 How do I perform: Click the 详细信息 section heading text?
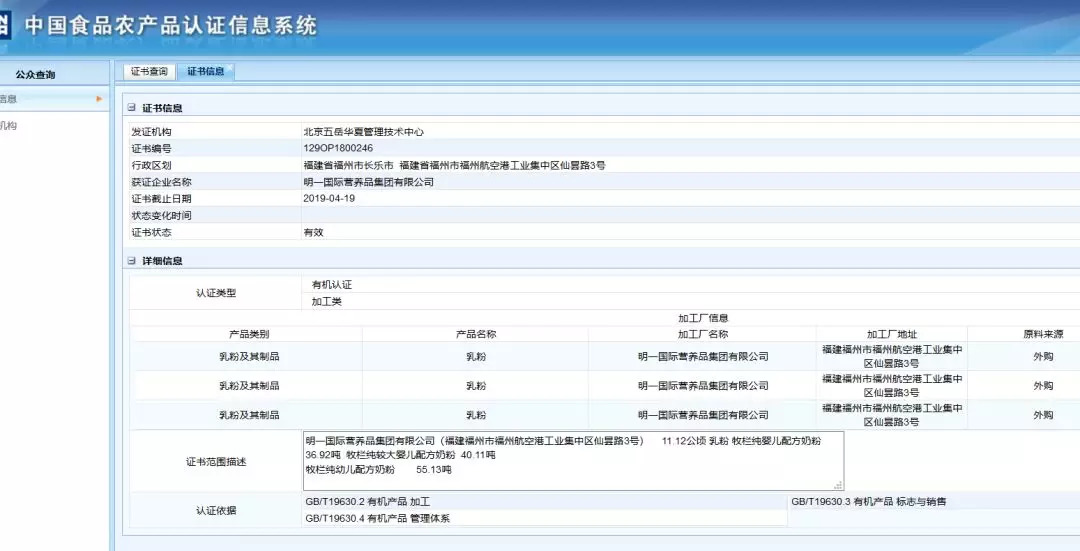click(x=163, y=261)
